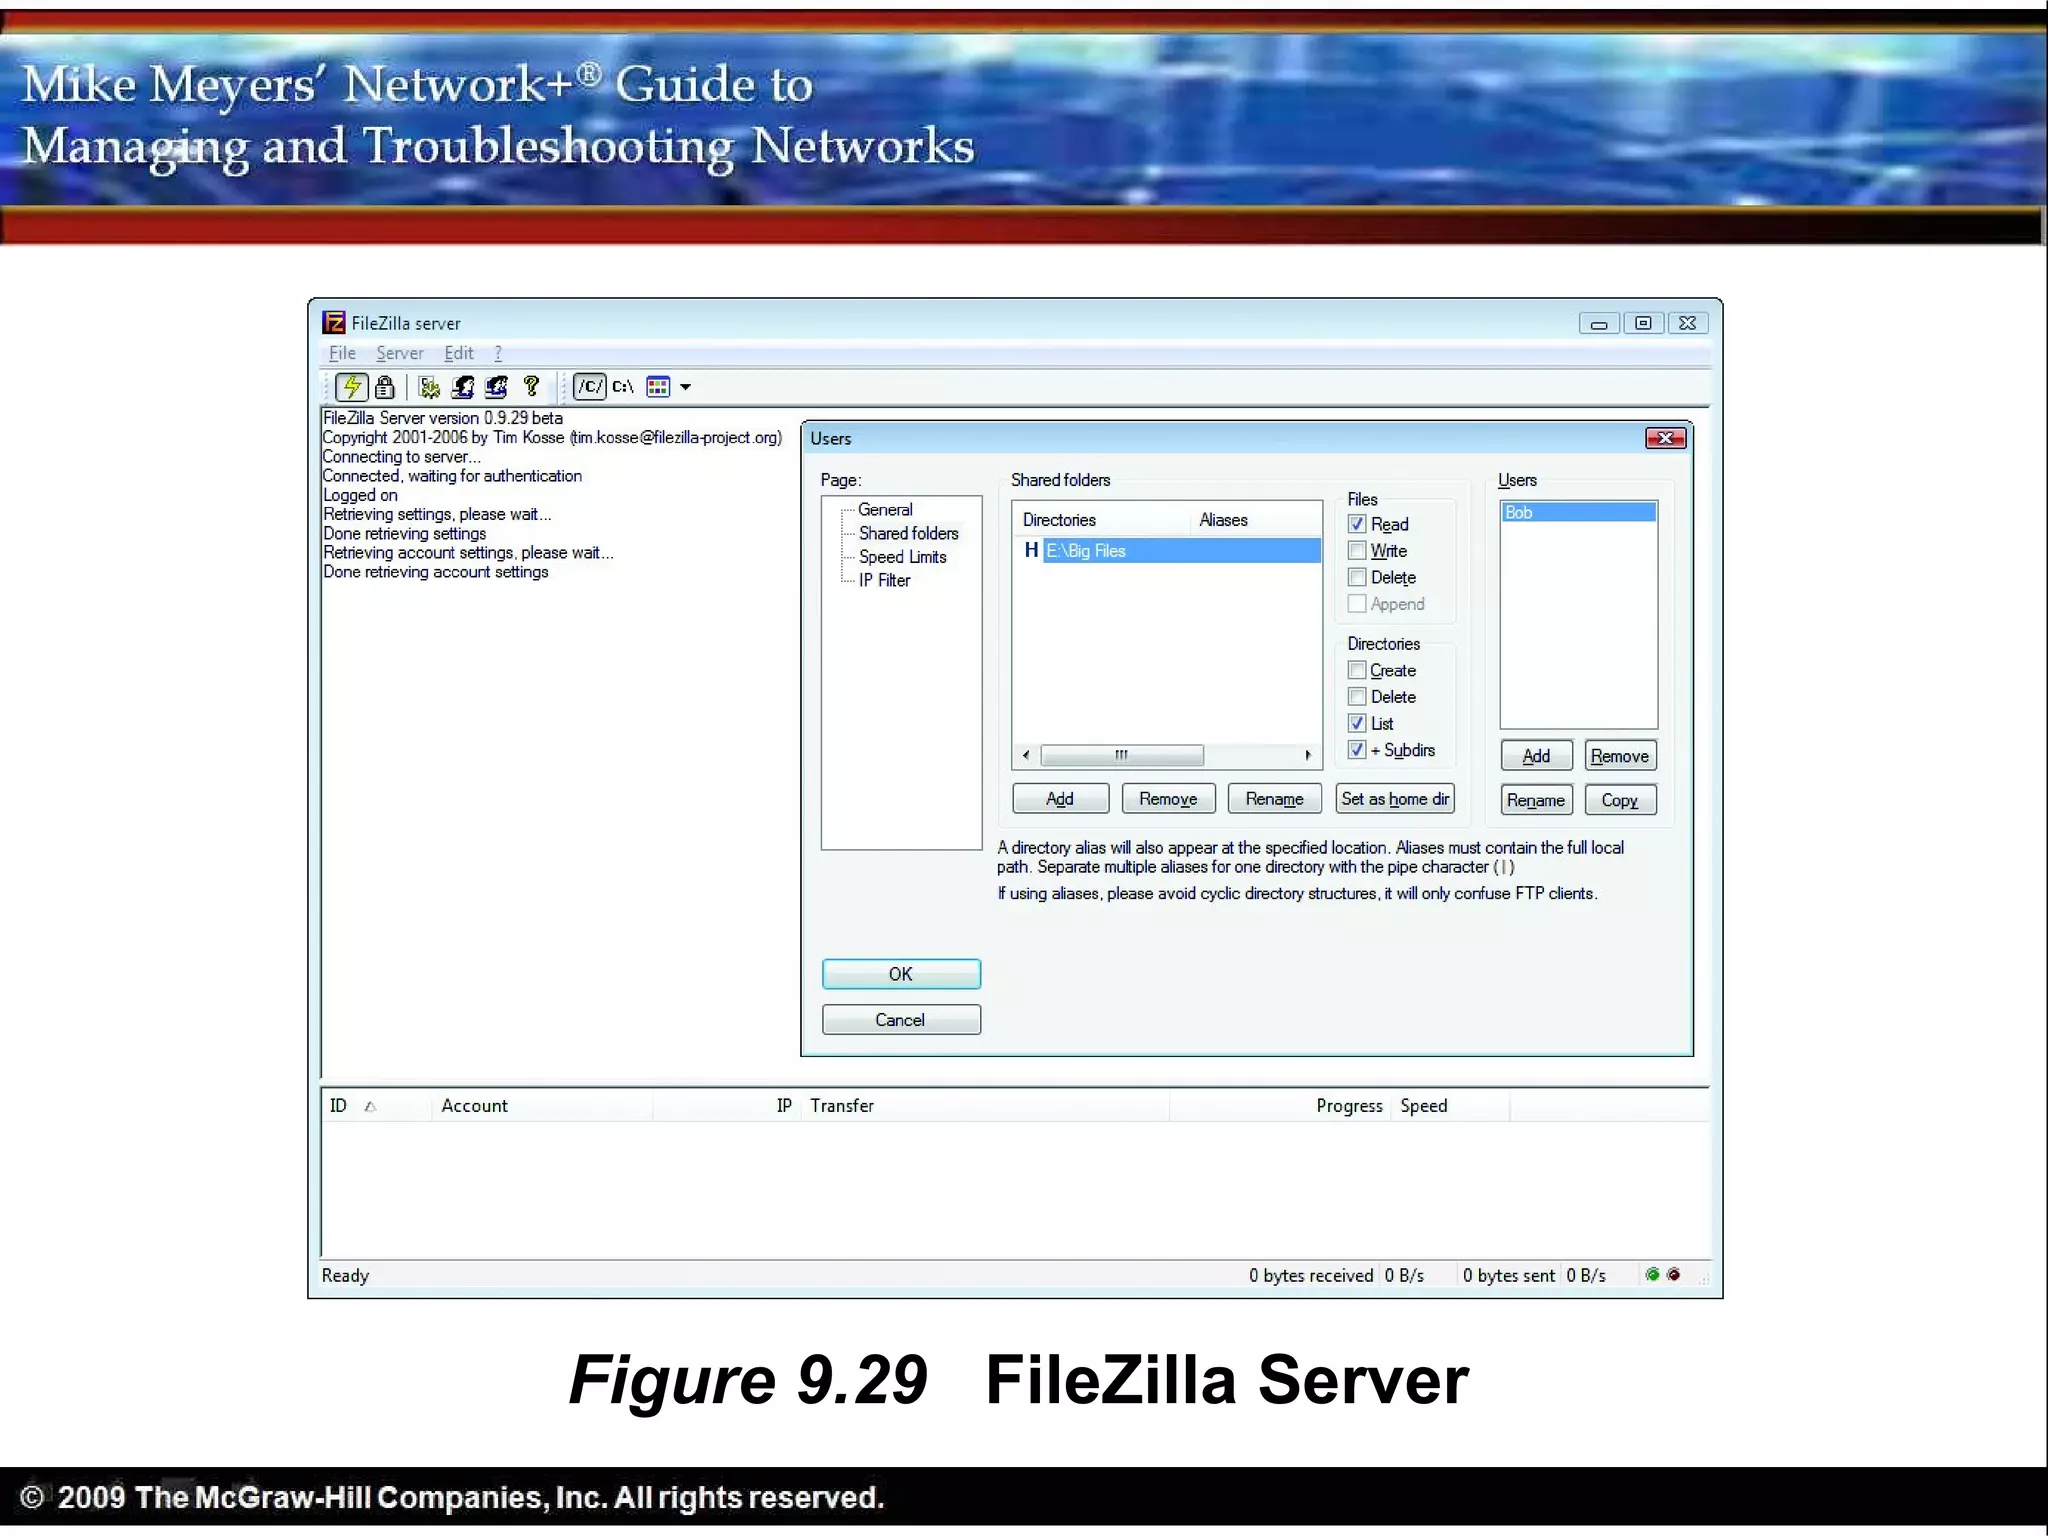
Task: Click the right scroll arrow in folders list
Action: tap(1308, 755)
